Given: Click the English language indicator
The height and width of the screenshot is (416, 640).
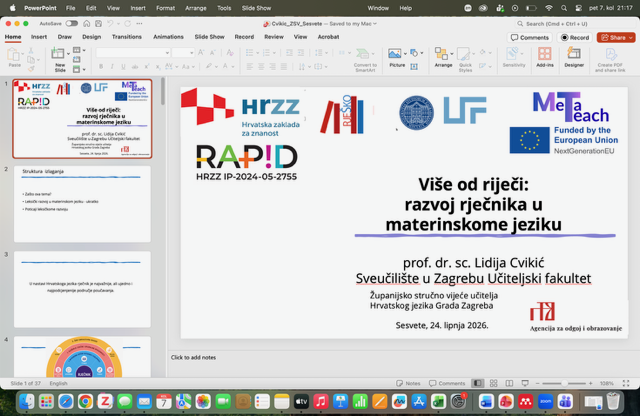Looking at the screenshot, I should tap(58, 383).
